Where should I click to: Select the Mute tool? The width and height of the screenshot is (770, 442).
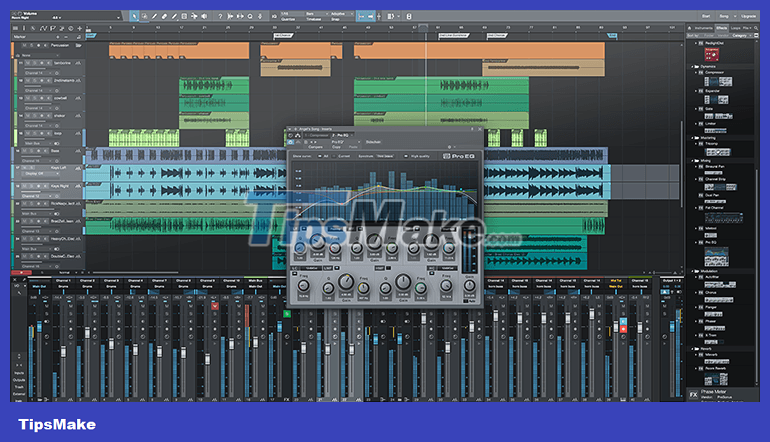point(184,16)
